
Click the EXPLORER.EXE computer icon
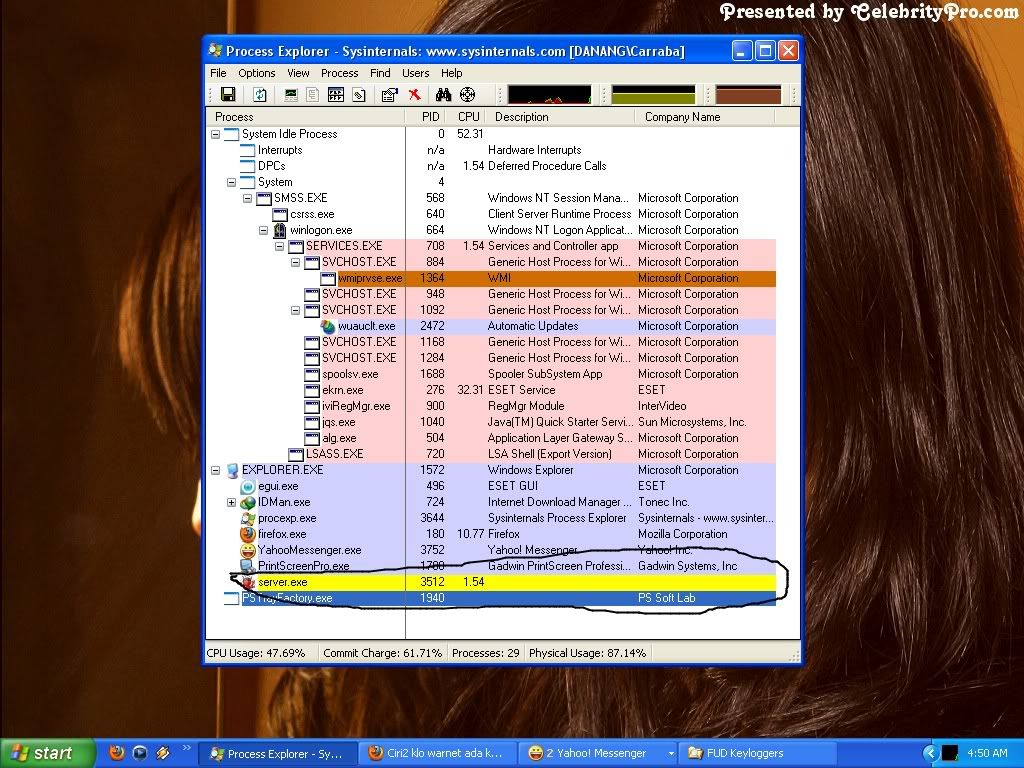click(232, 470)
